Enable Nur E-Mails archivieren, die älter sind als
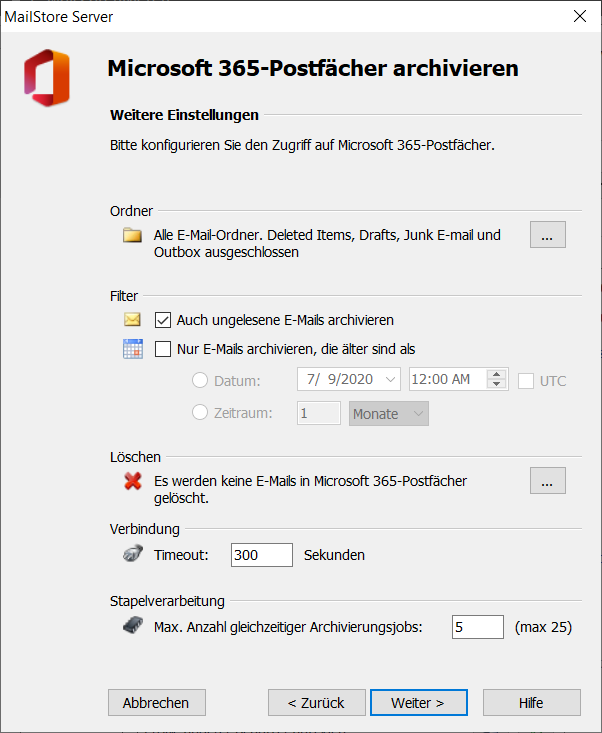This screenshot has height=733, width=602. 163,349
